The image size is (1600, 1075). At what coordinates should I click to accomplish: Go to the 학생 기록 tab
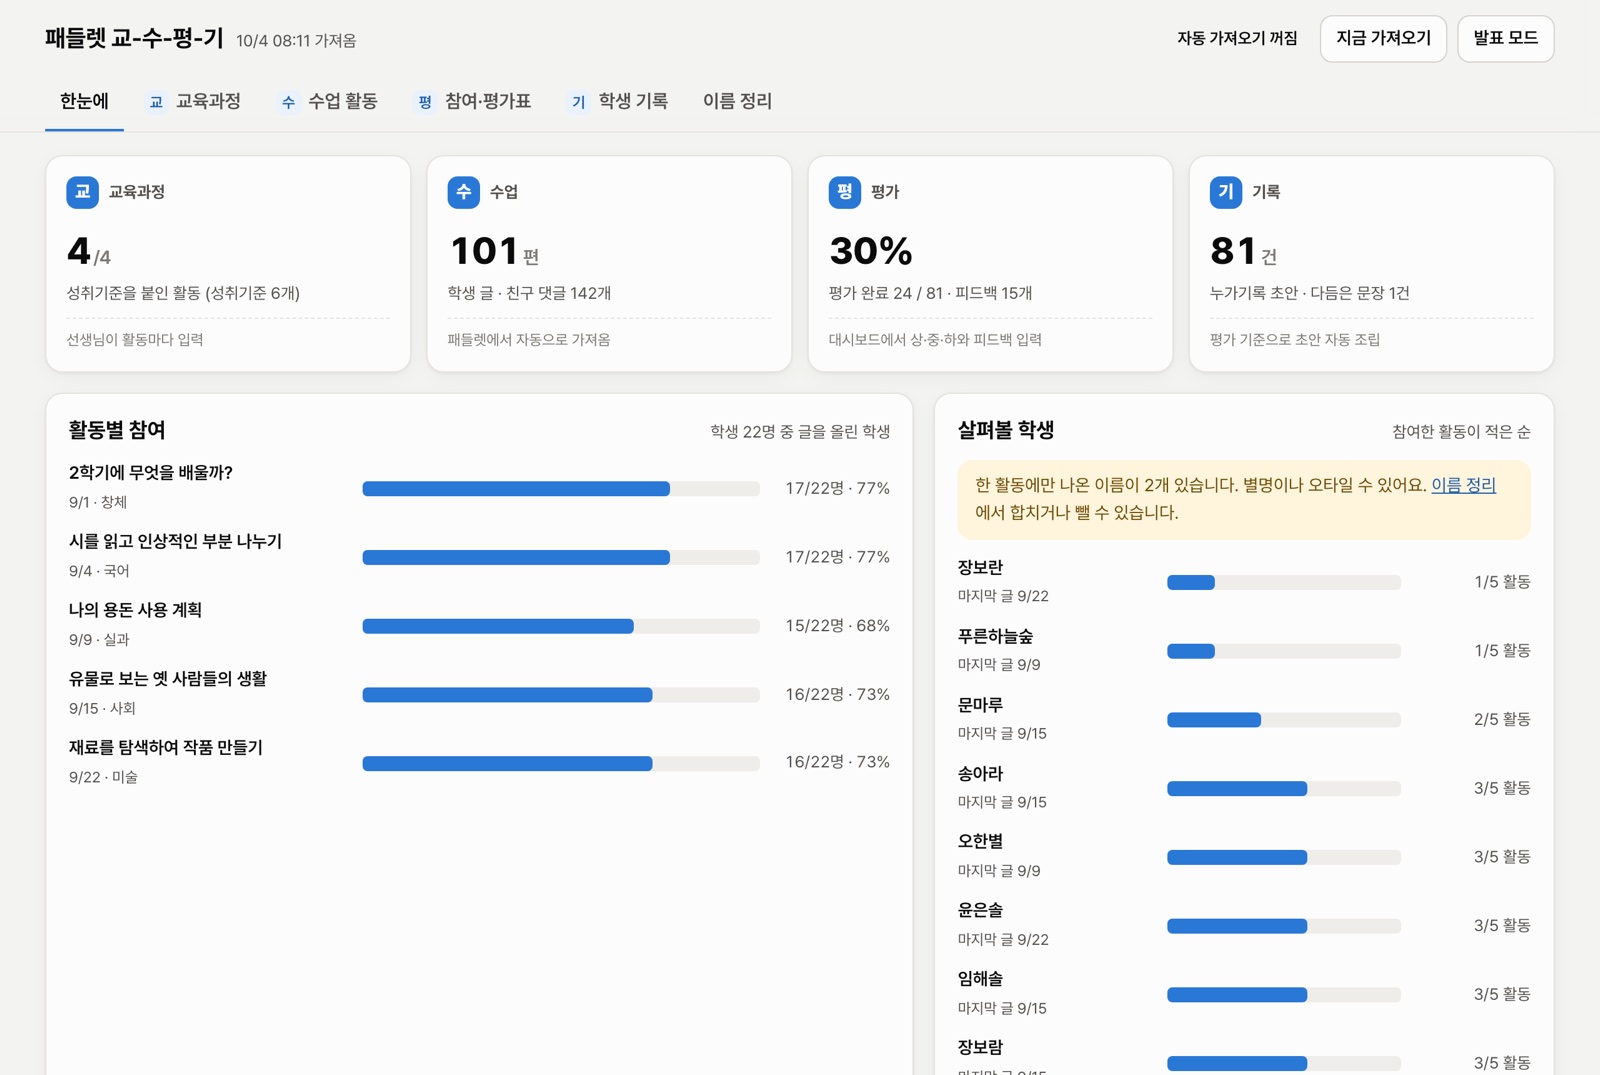coord(619,101)
